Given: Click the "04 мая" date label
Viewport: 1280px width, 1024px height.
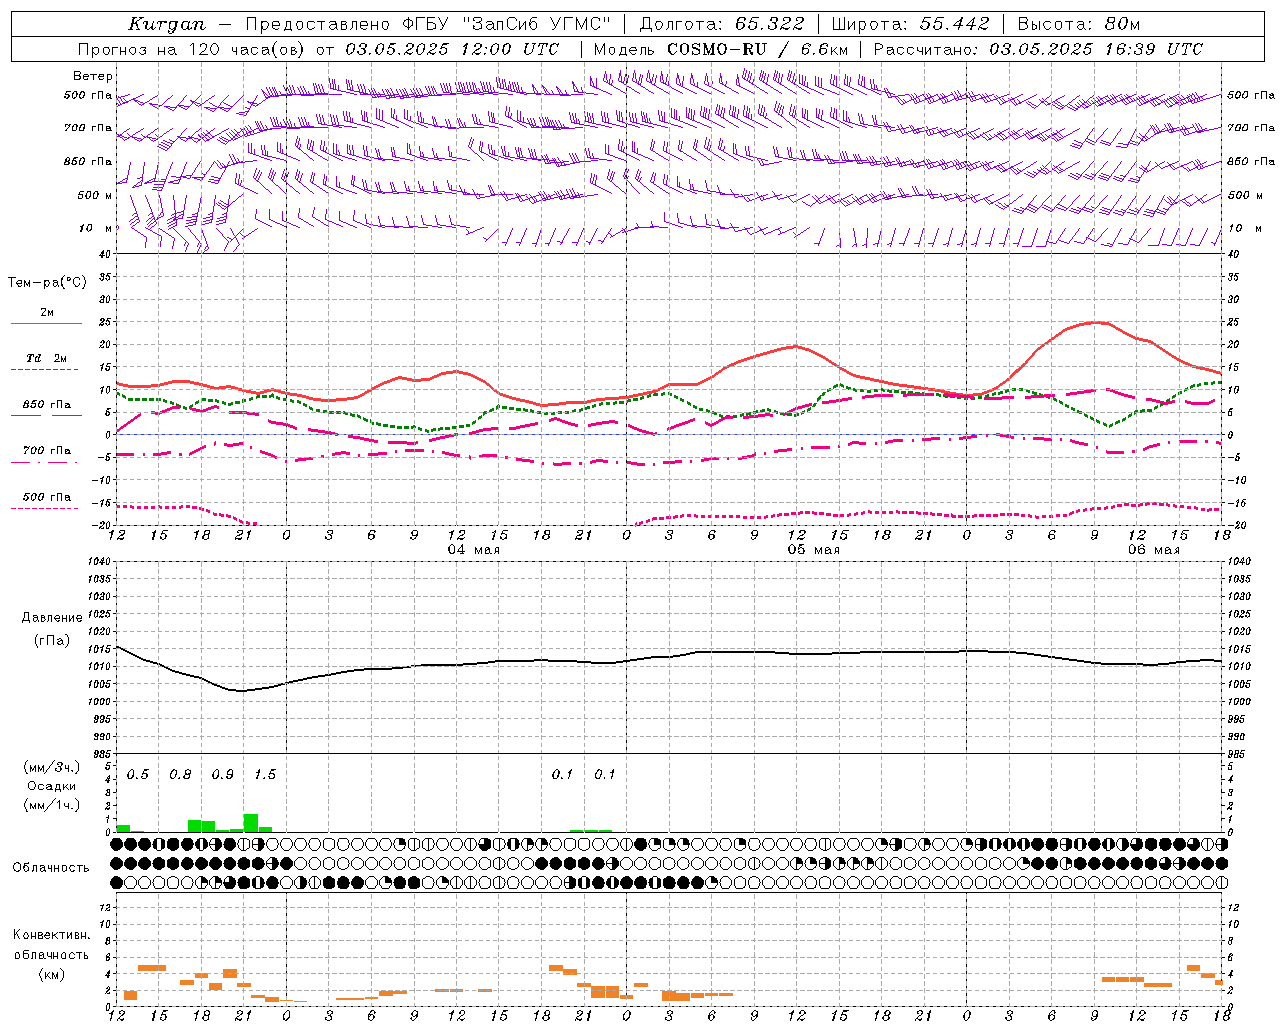Looking at the screenshot, I should pos(473,550).
